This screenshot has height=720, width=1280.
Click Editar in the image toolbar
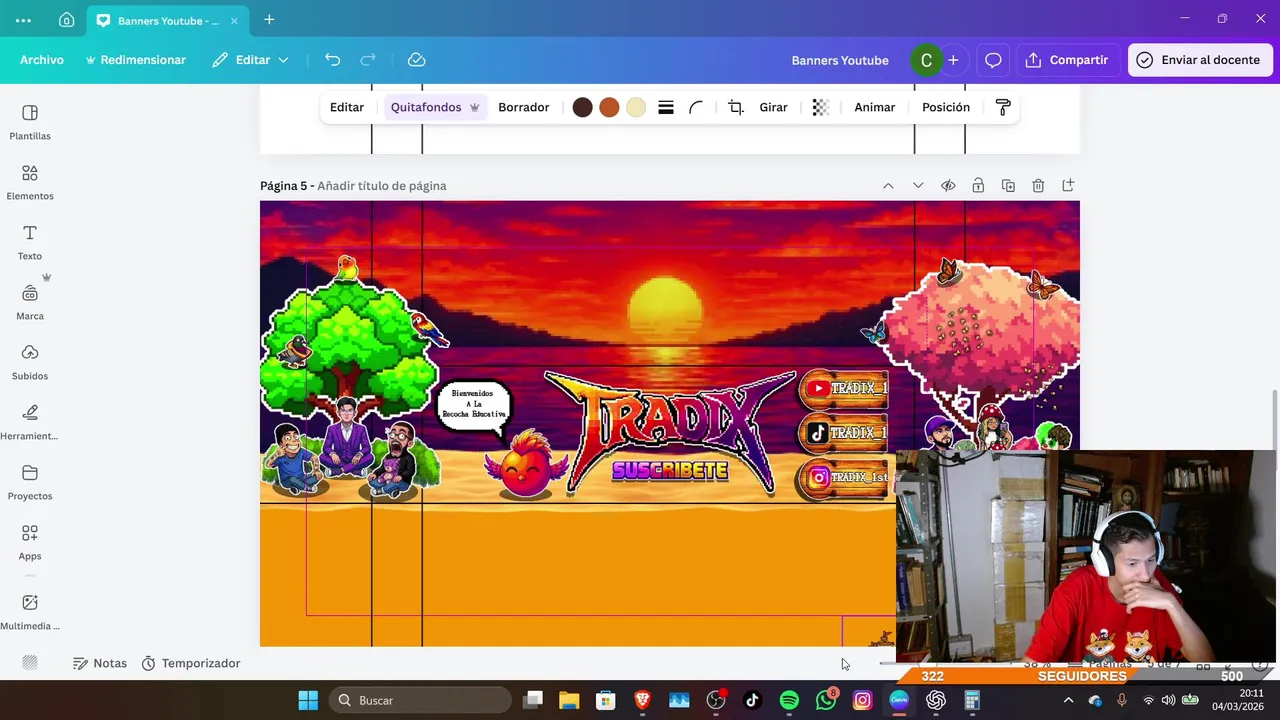[x=347, y=107]
